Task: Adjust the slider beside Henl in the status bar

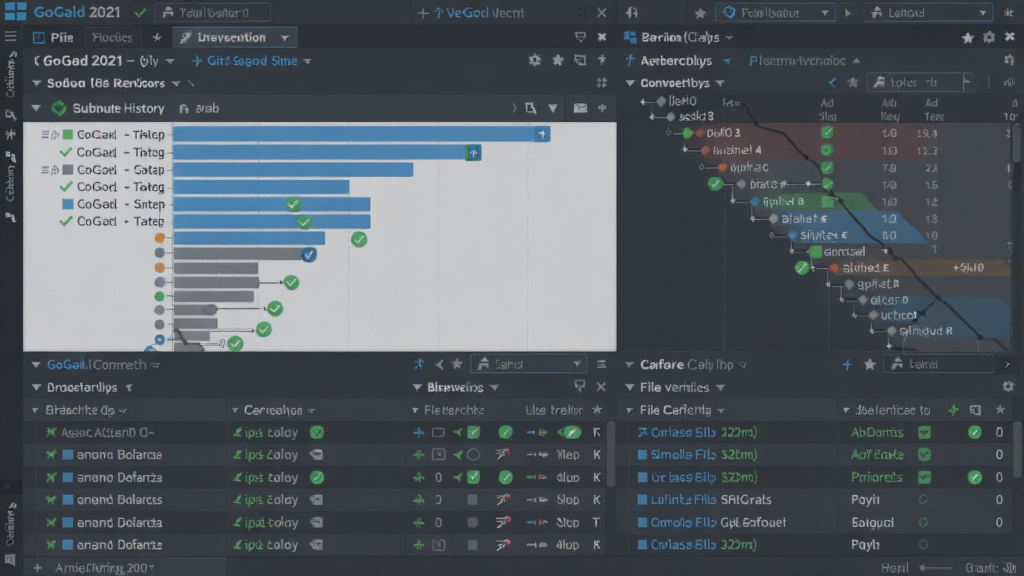Action: (936, 568)
